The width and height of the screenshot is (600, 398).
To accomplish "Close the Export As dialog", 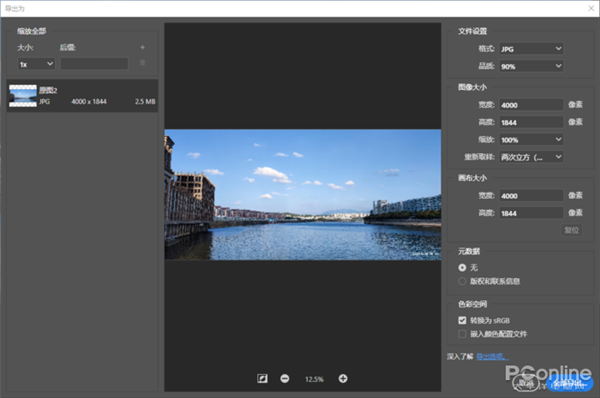I will 591,8.
